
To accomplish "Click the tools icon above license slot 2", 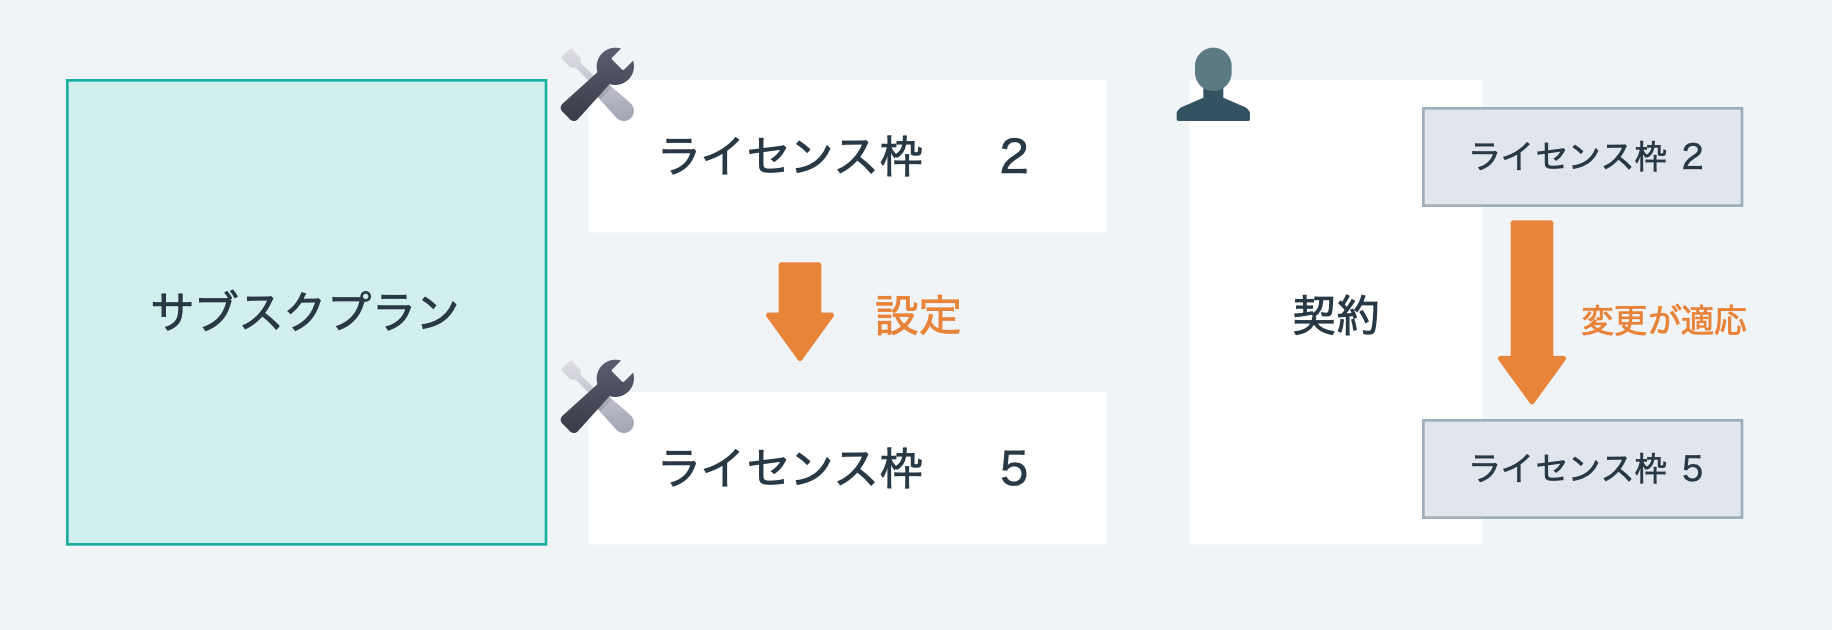I will point(597,85).
